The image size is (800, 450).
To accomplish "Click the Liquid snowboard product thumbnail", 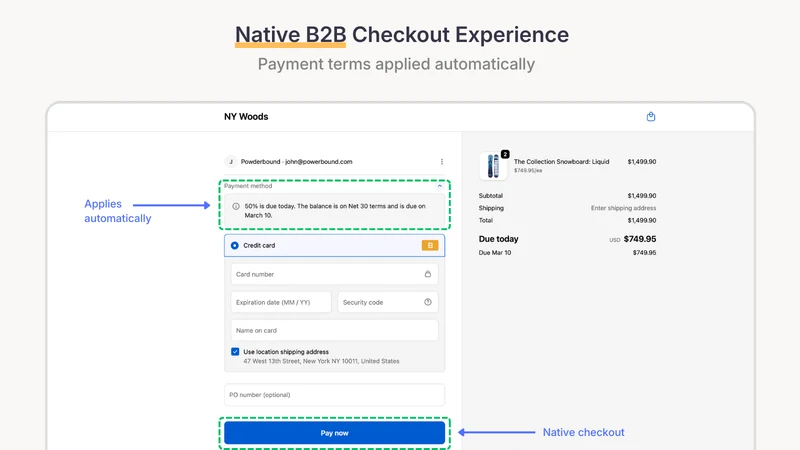I will pyautogui.click(x=493, y=166).
